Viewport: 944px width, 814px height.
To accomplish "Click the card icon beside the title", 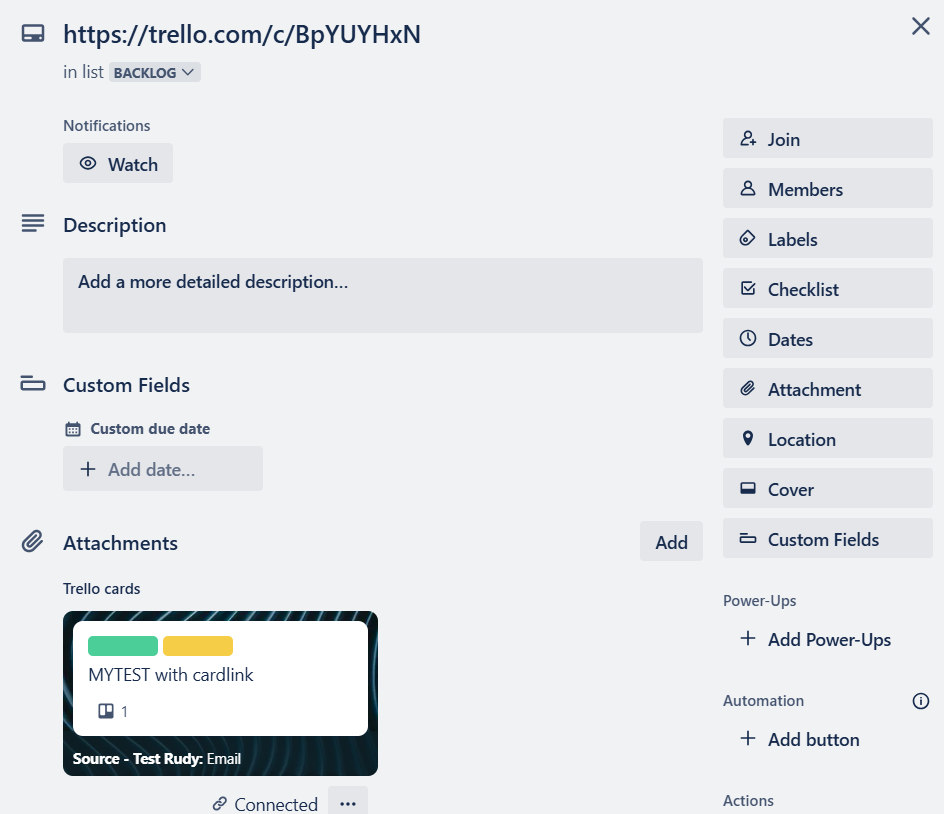I will 33,34.
